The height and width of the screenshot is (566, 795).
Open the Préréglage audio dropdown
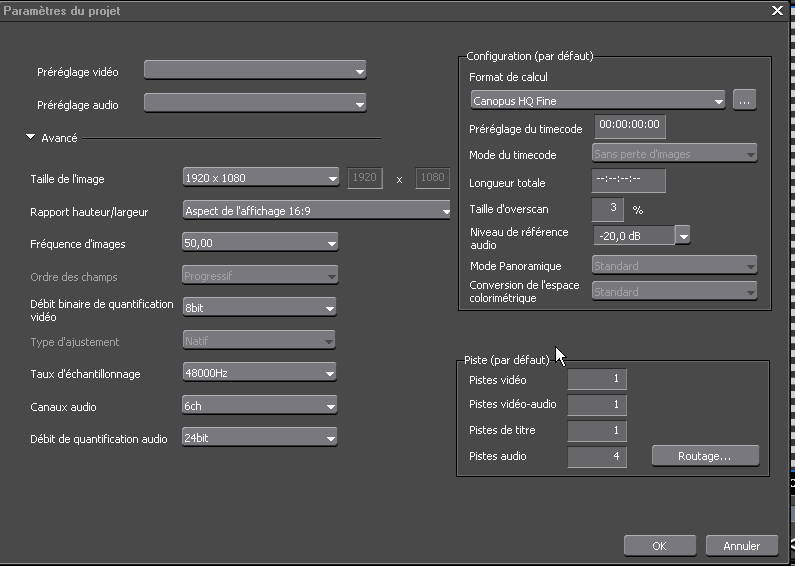[x=255, y=103]
